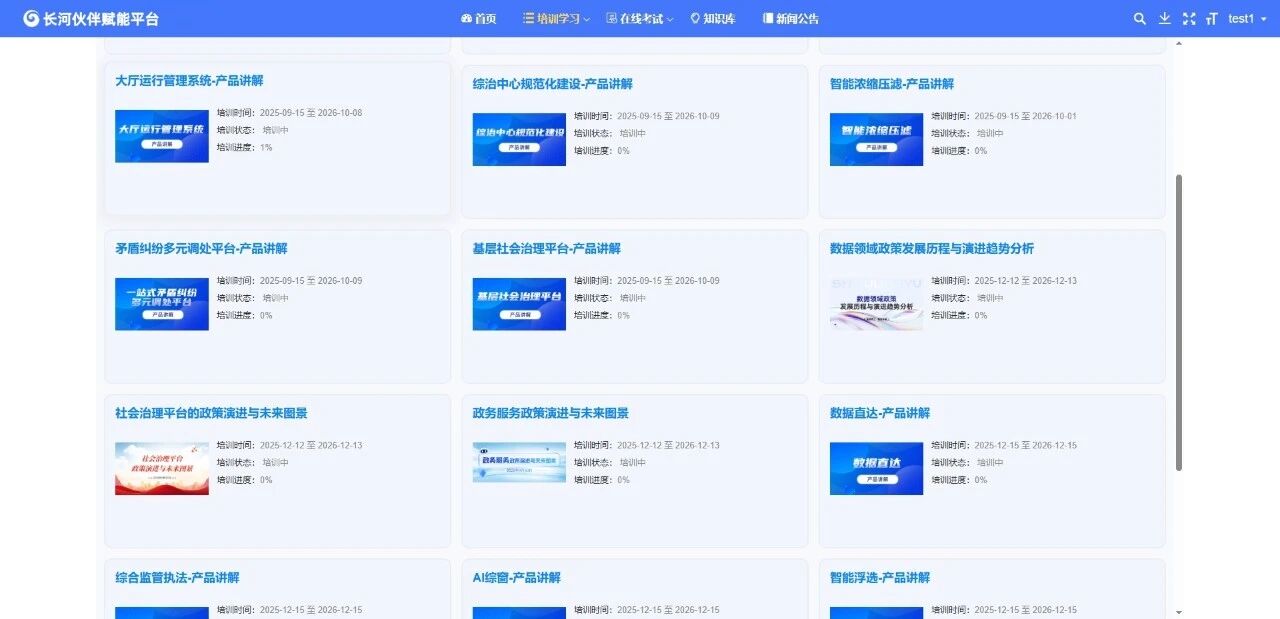The width and height of the screenshot is (1280, 619).
Task: Open 大厅运行管理系统-产品讲解 course title
Action: pos(189,81)
